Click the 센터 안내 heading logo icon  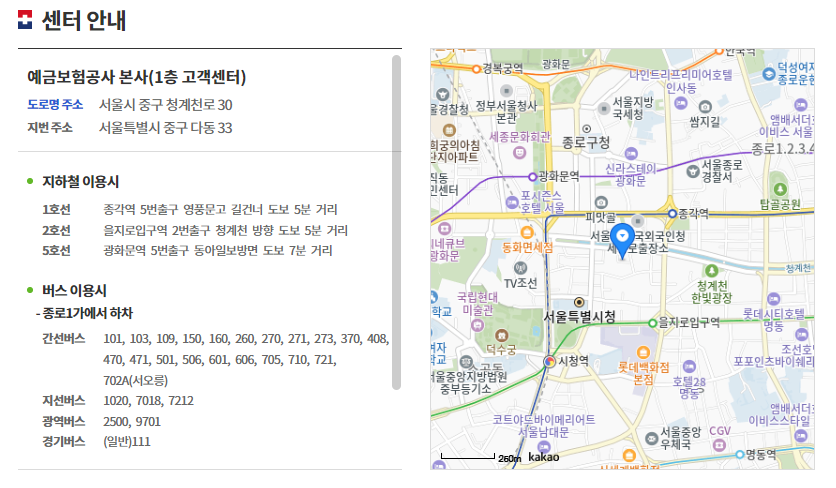pyautogui.click(x=25, y=20)
